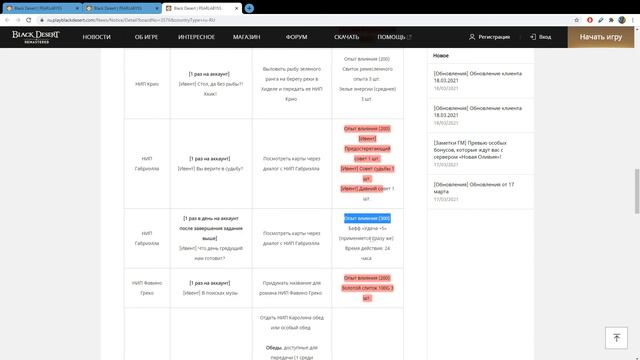Open the ОБ ИГРЕ menu
Image resolution: width=640 pixels, height=360 pixels.
click(x=146, y=37)
